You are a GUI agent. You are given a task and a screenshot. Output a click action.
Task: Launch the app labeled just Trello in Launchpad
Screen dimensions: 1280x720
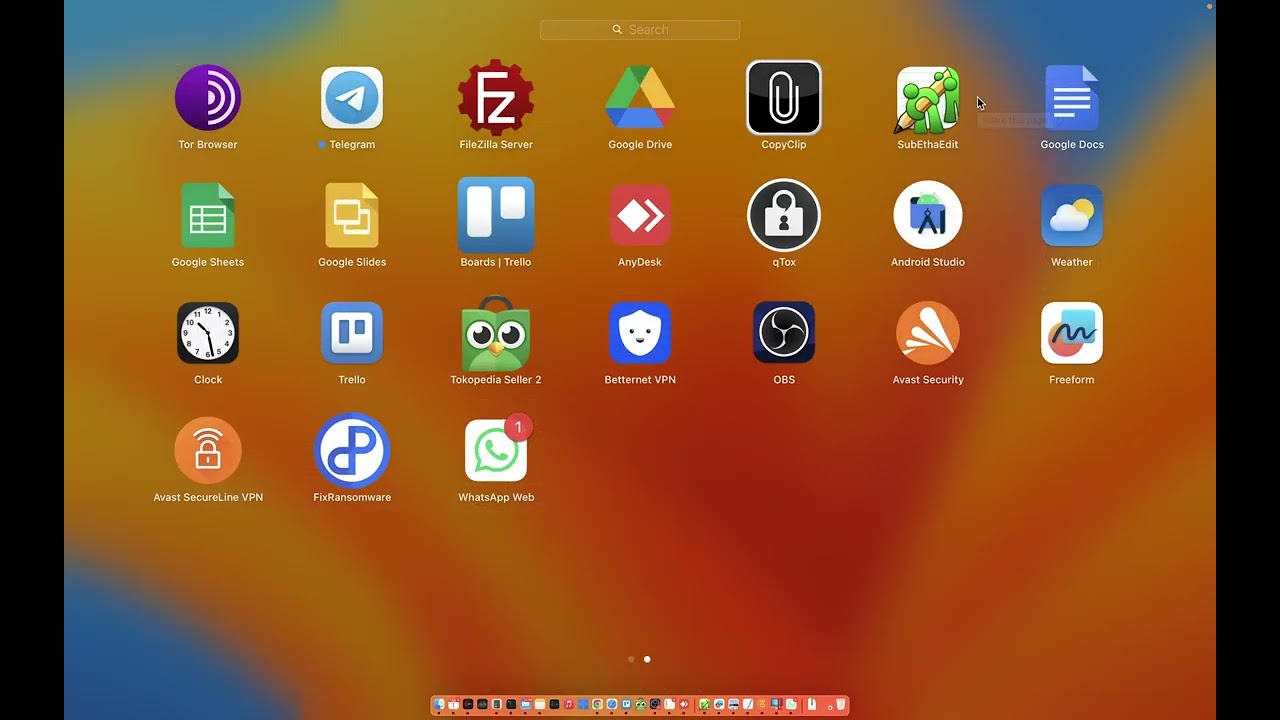click(x=352, y=333)
